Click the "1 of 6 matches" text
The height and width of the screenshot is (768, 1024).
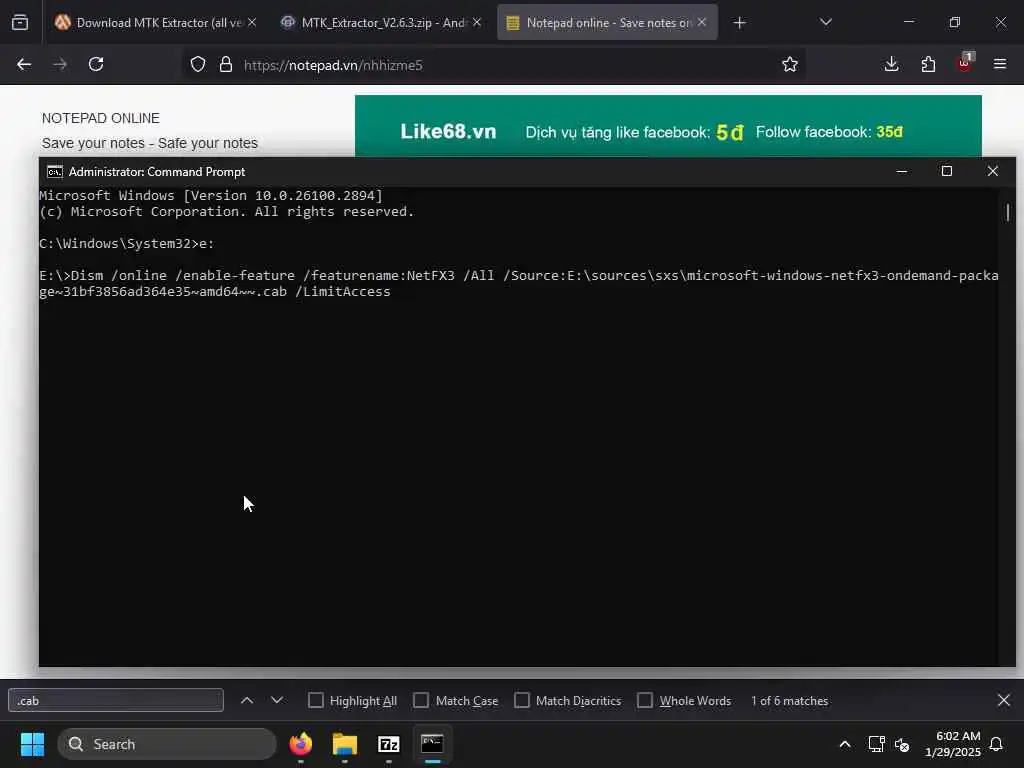point(790,701)
